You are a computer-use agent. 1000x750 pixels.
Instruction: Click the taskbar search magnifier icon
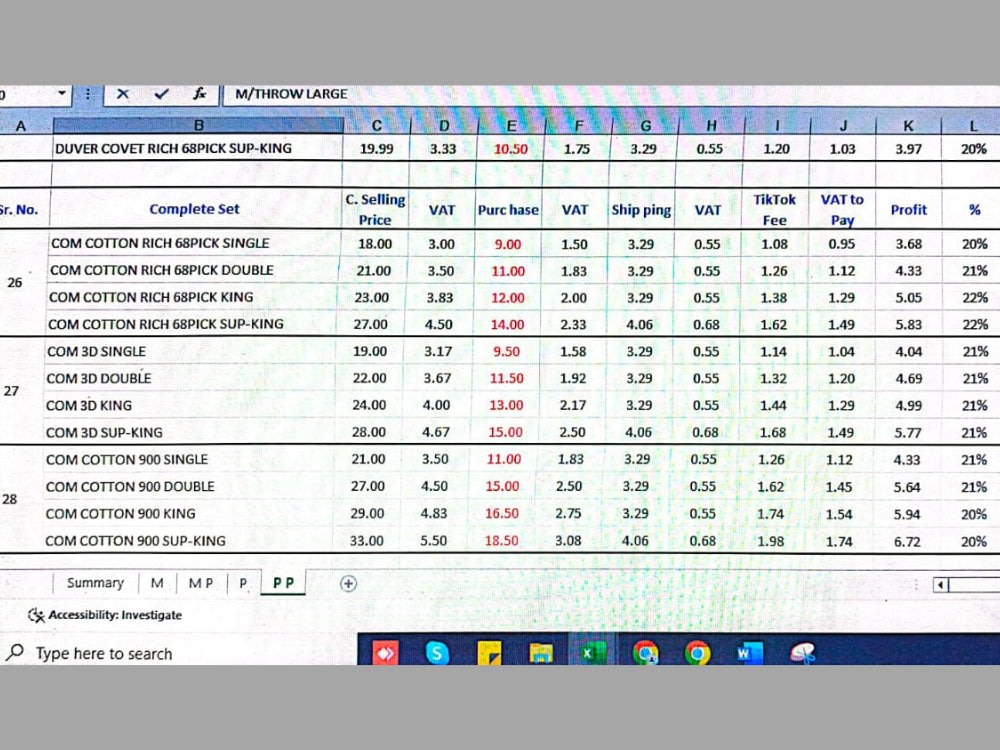[x=14, y=652]
